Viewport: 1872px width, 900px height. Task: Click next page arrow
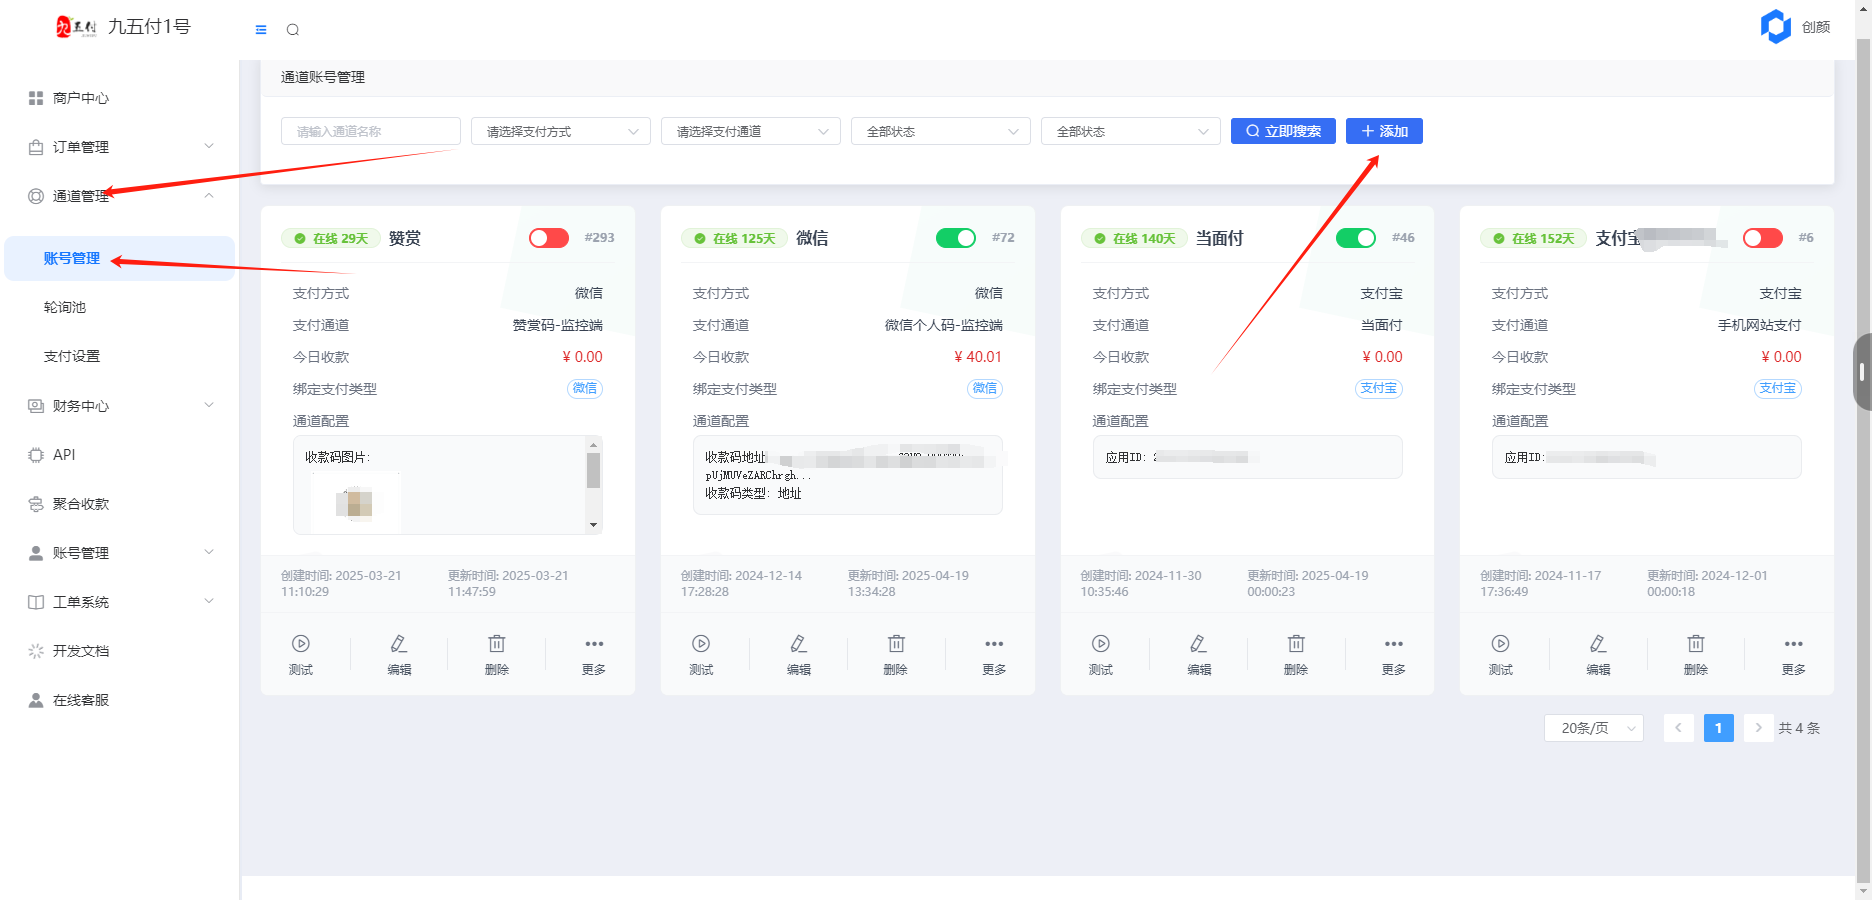point(1759,728)
